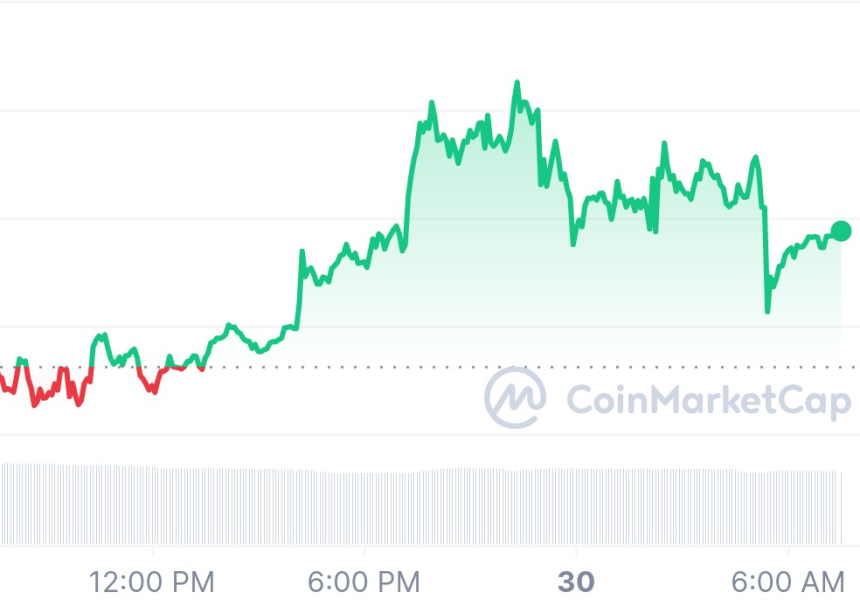Image resolution: width=860 pixels, height=613 pixels.
Task: Click the bold 30 date label
Action: (576, 581)
